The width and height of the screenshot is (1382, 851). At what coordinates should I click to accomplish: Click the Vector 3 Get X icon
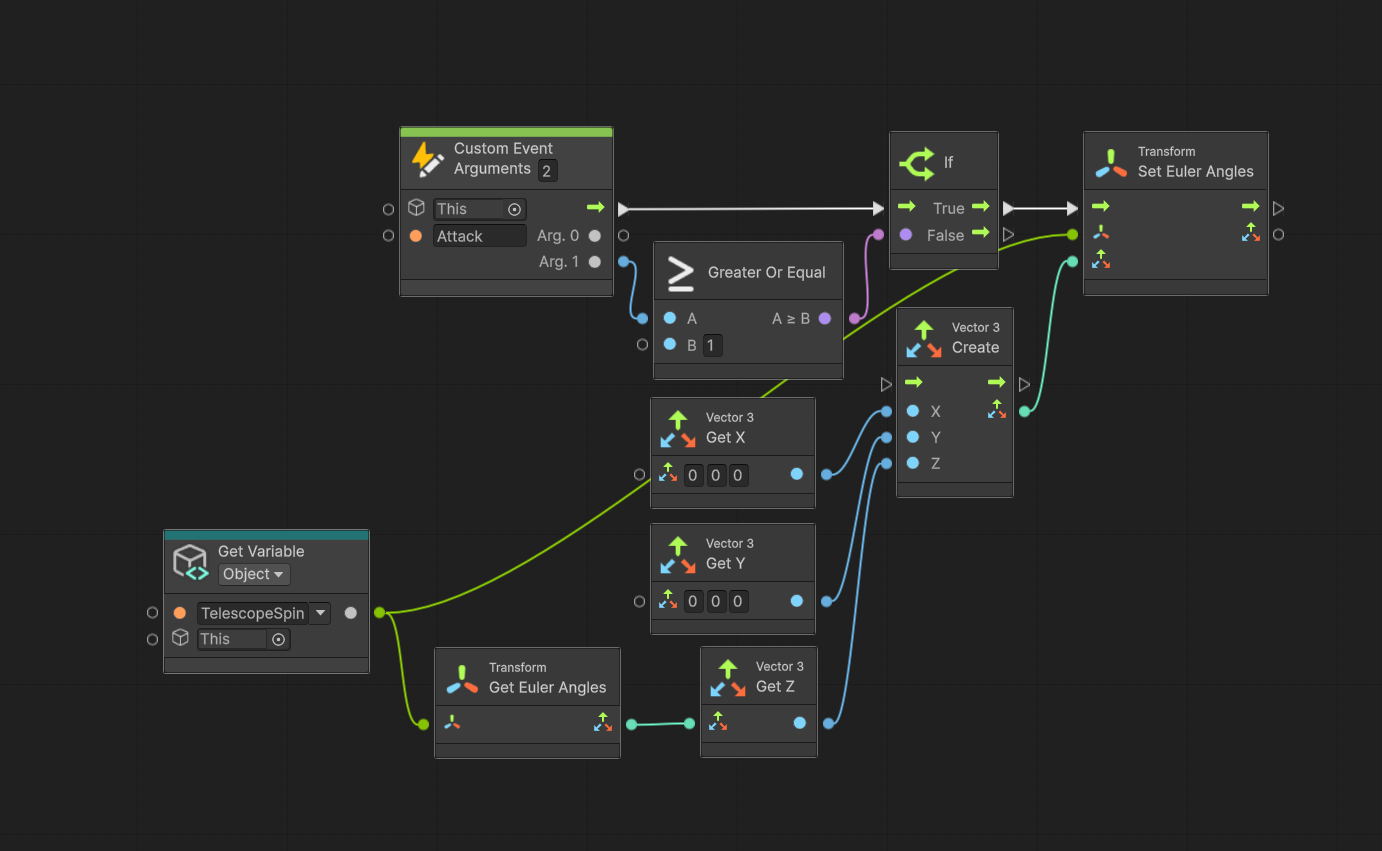678,428
